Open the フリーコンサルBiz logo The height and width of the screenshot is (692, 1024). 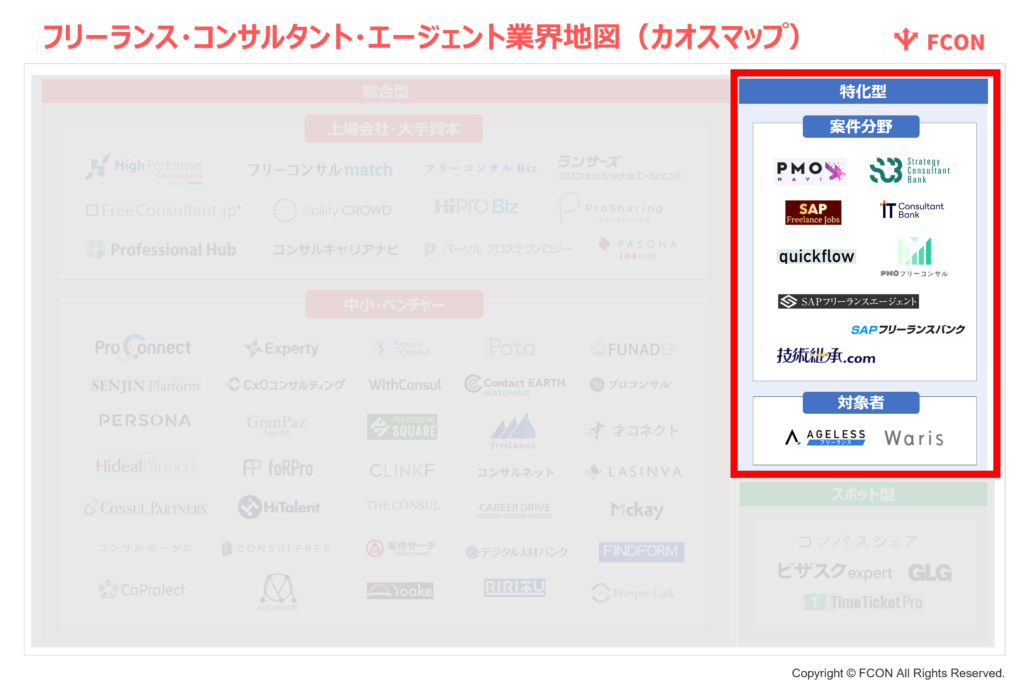coord(481,168)
